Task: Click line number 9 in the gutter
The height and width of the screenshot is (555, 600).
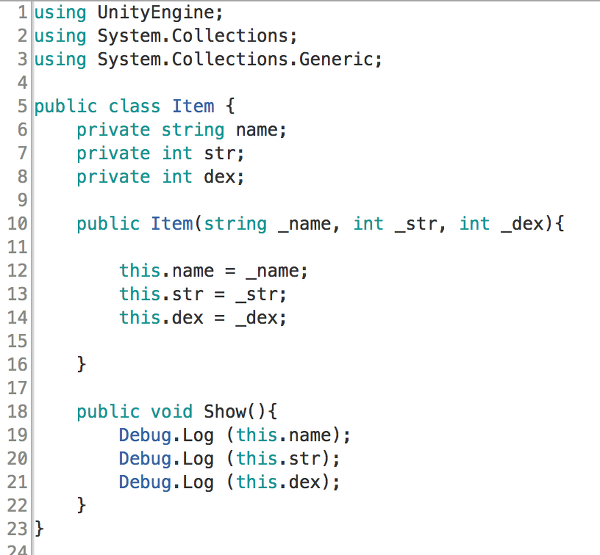Action: pos(23,200)
